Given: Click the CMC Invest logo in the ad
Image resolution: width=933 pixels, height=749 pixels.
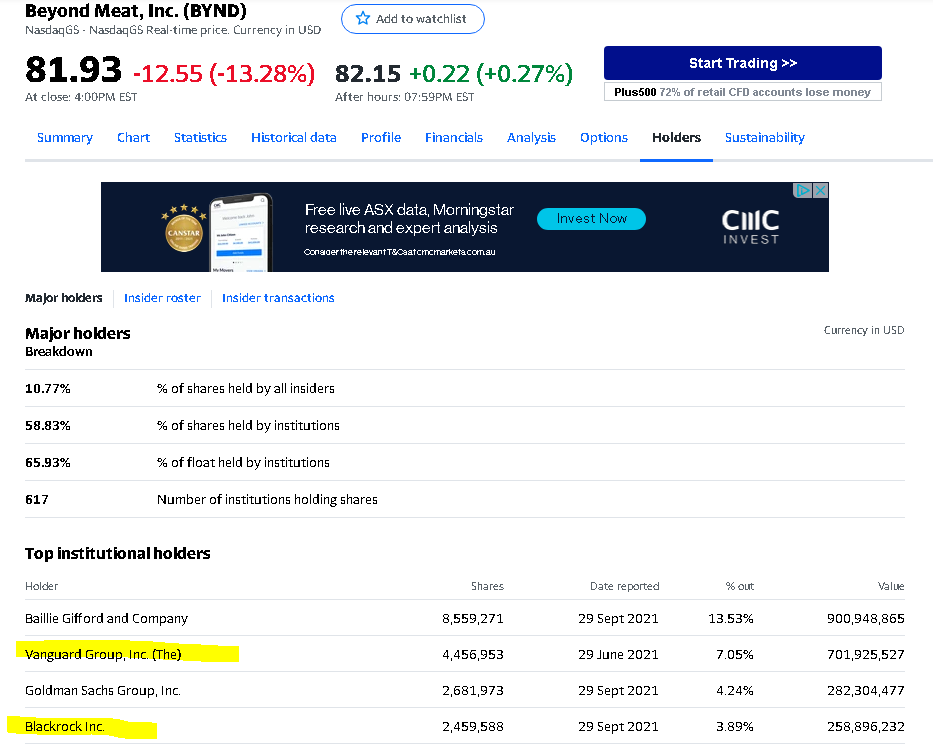Looking at the screenshot, I should point(750,227).
